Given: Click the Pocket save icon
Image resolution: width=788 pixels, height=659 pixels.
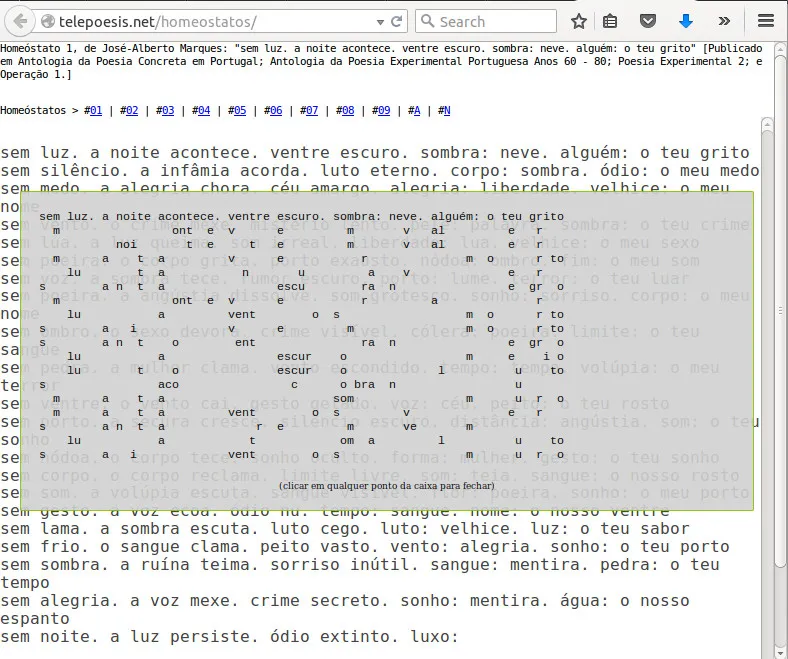Looking at the screenshot, I should pyautogui.click(x=648, y=21).
